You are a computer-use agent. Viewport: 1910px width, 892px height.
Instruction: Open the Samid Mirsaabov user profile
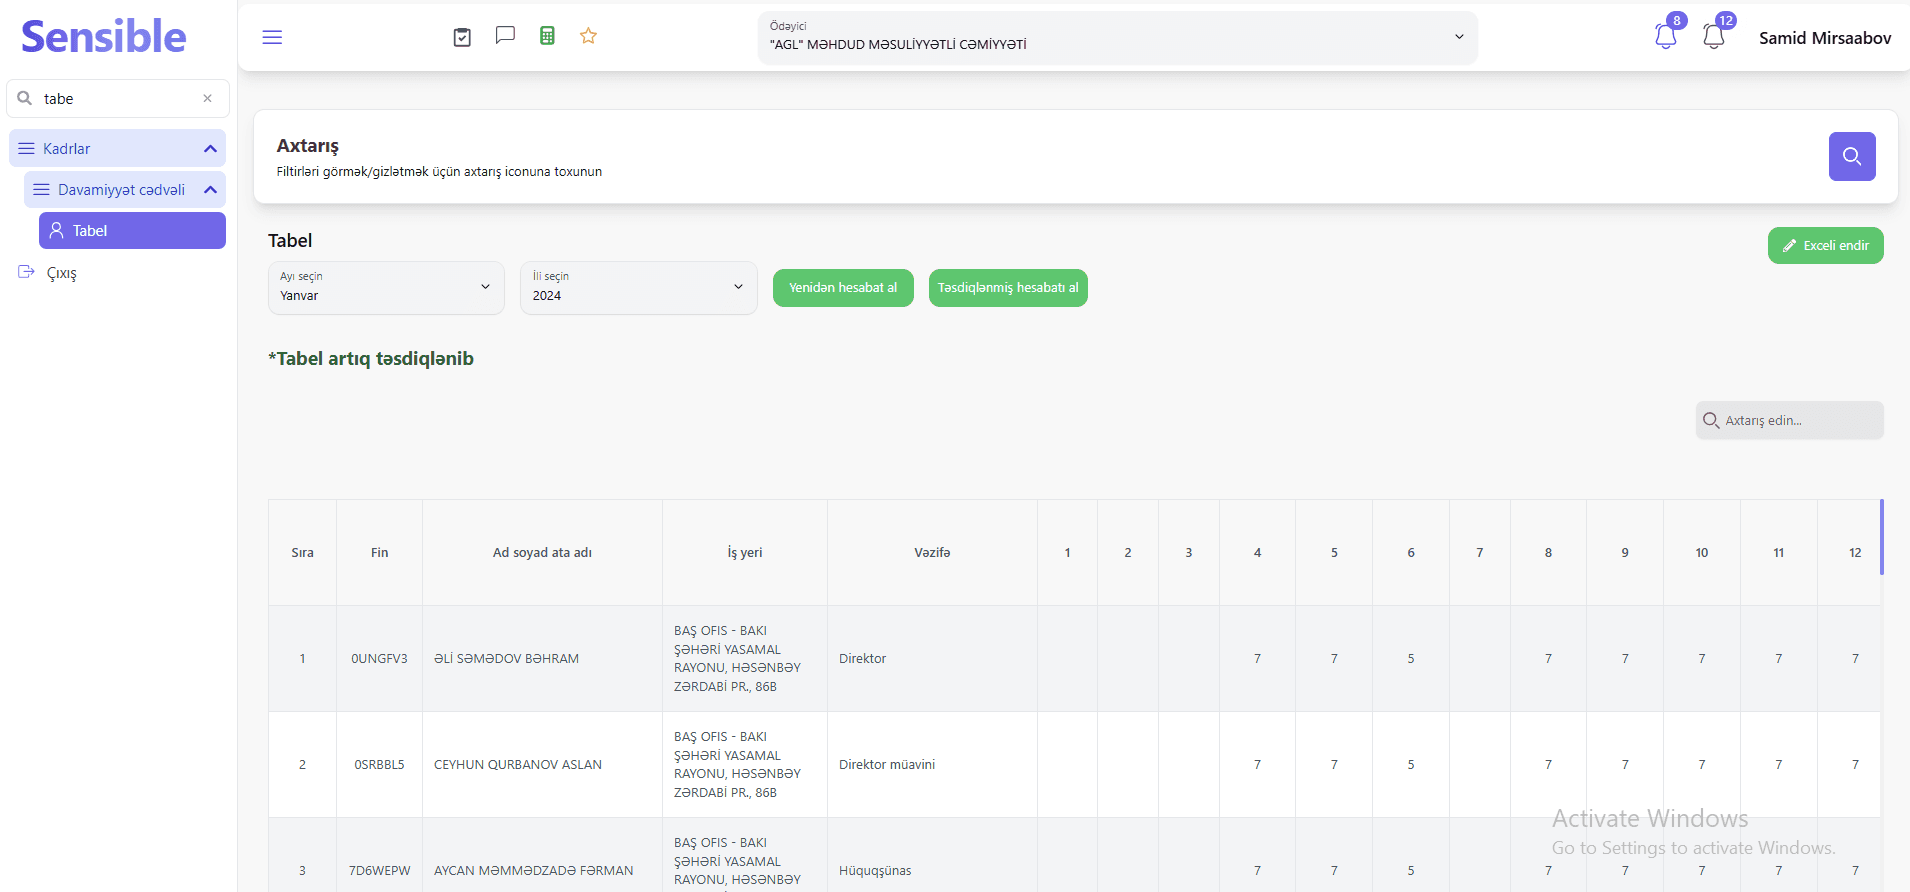[1825, 38]
